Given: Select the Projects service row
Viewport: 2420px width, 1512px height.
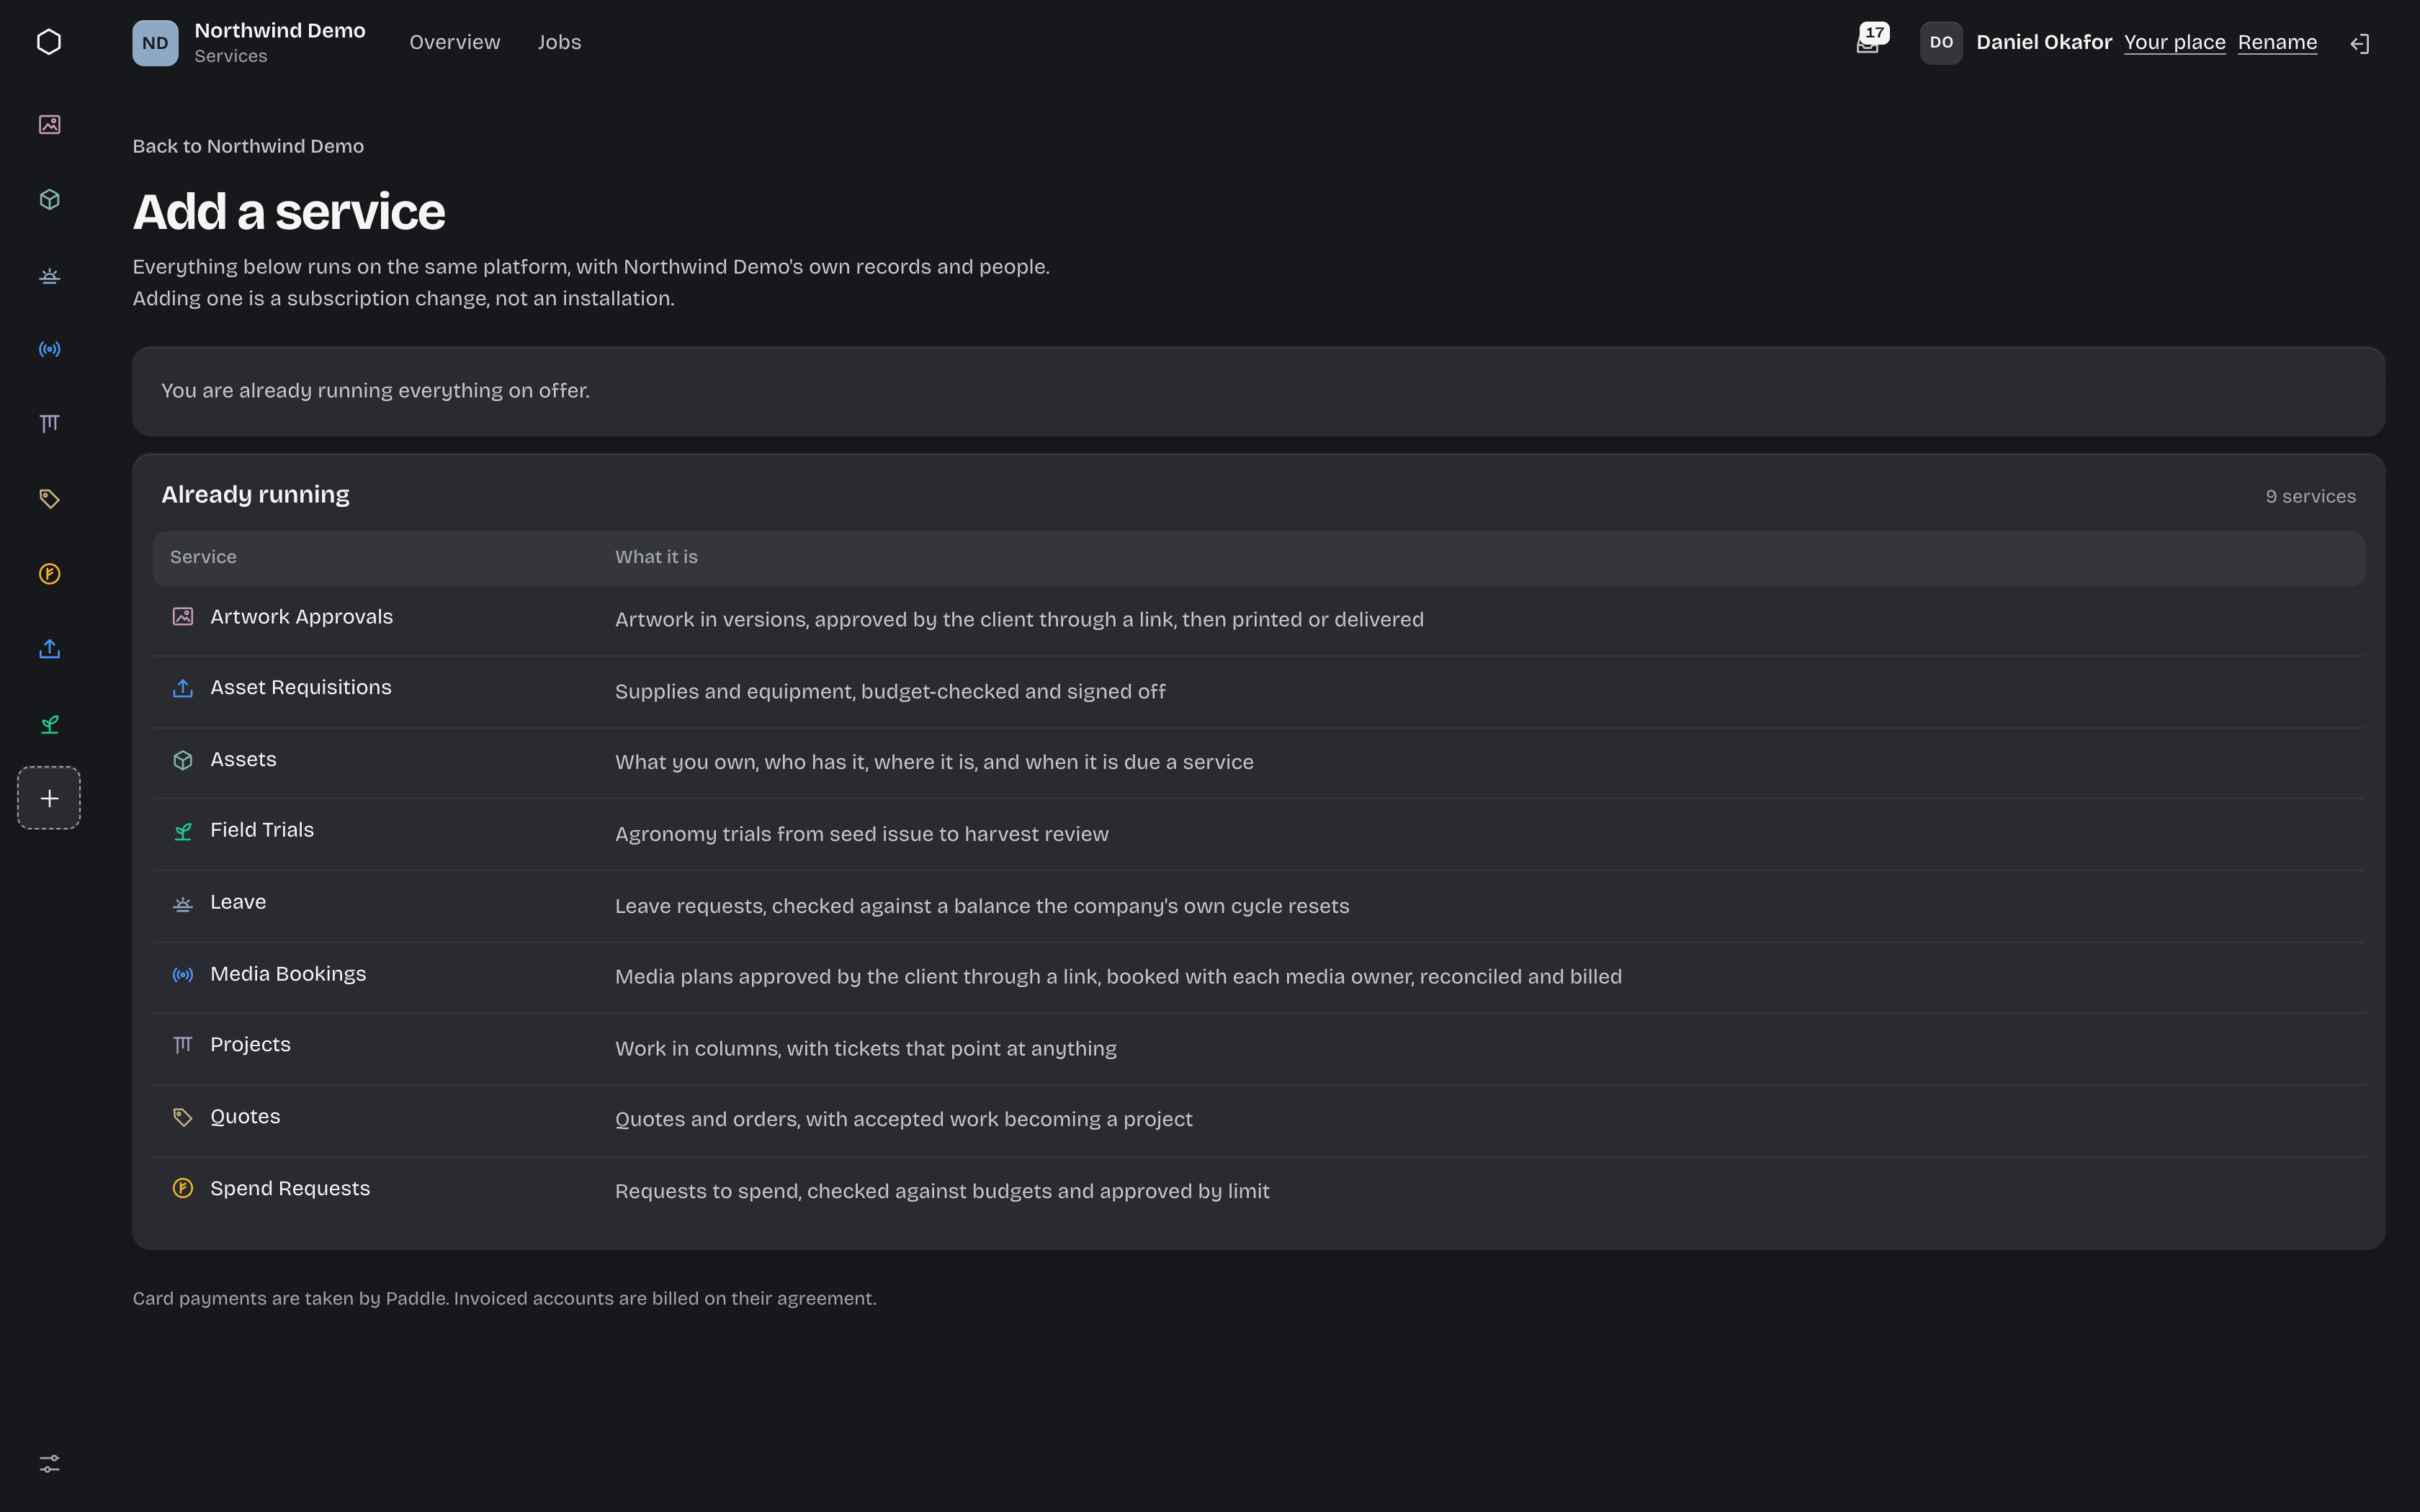Looking at the screenshot, I should [1258, 1048].
